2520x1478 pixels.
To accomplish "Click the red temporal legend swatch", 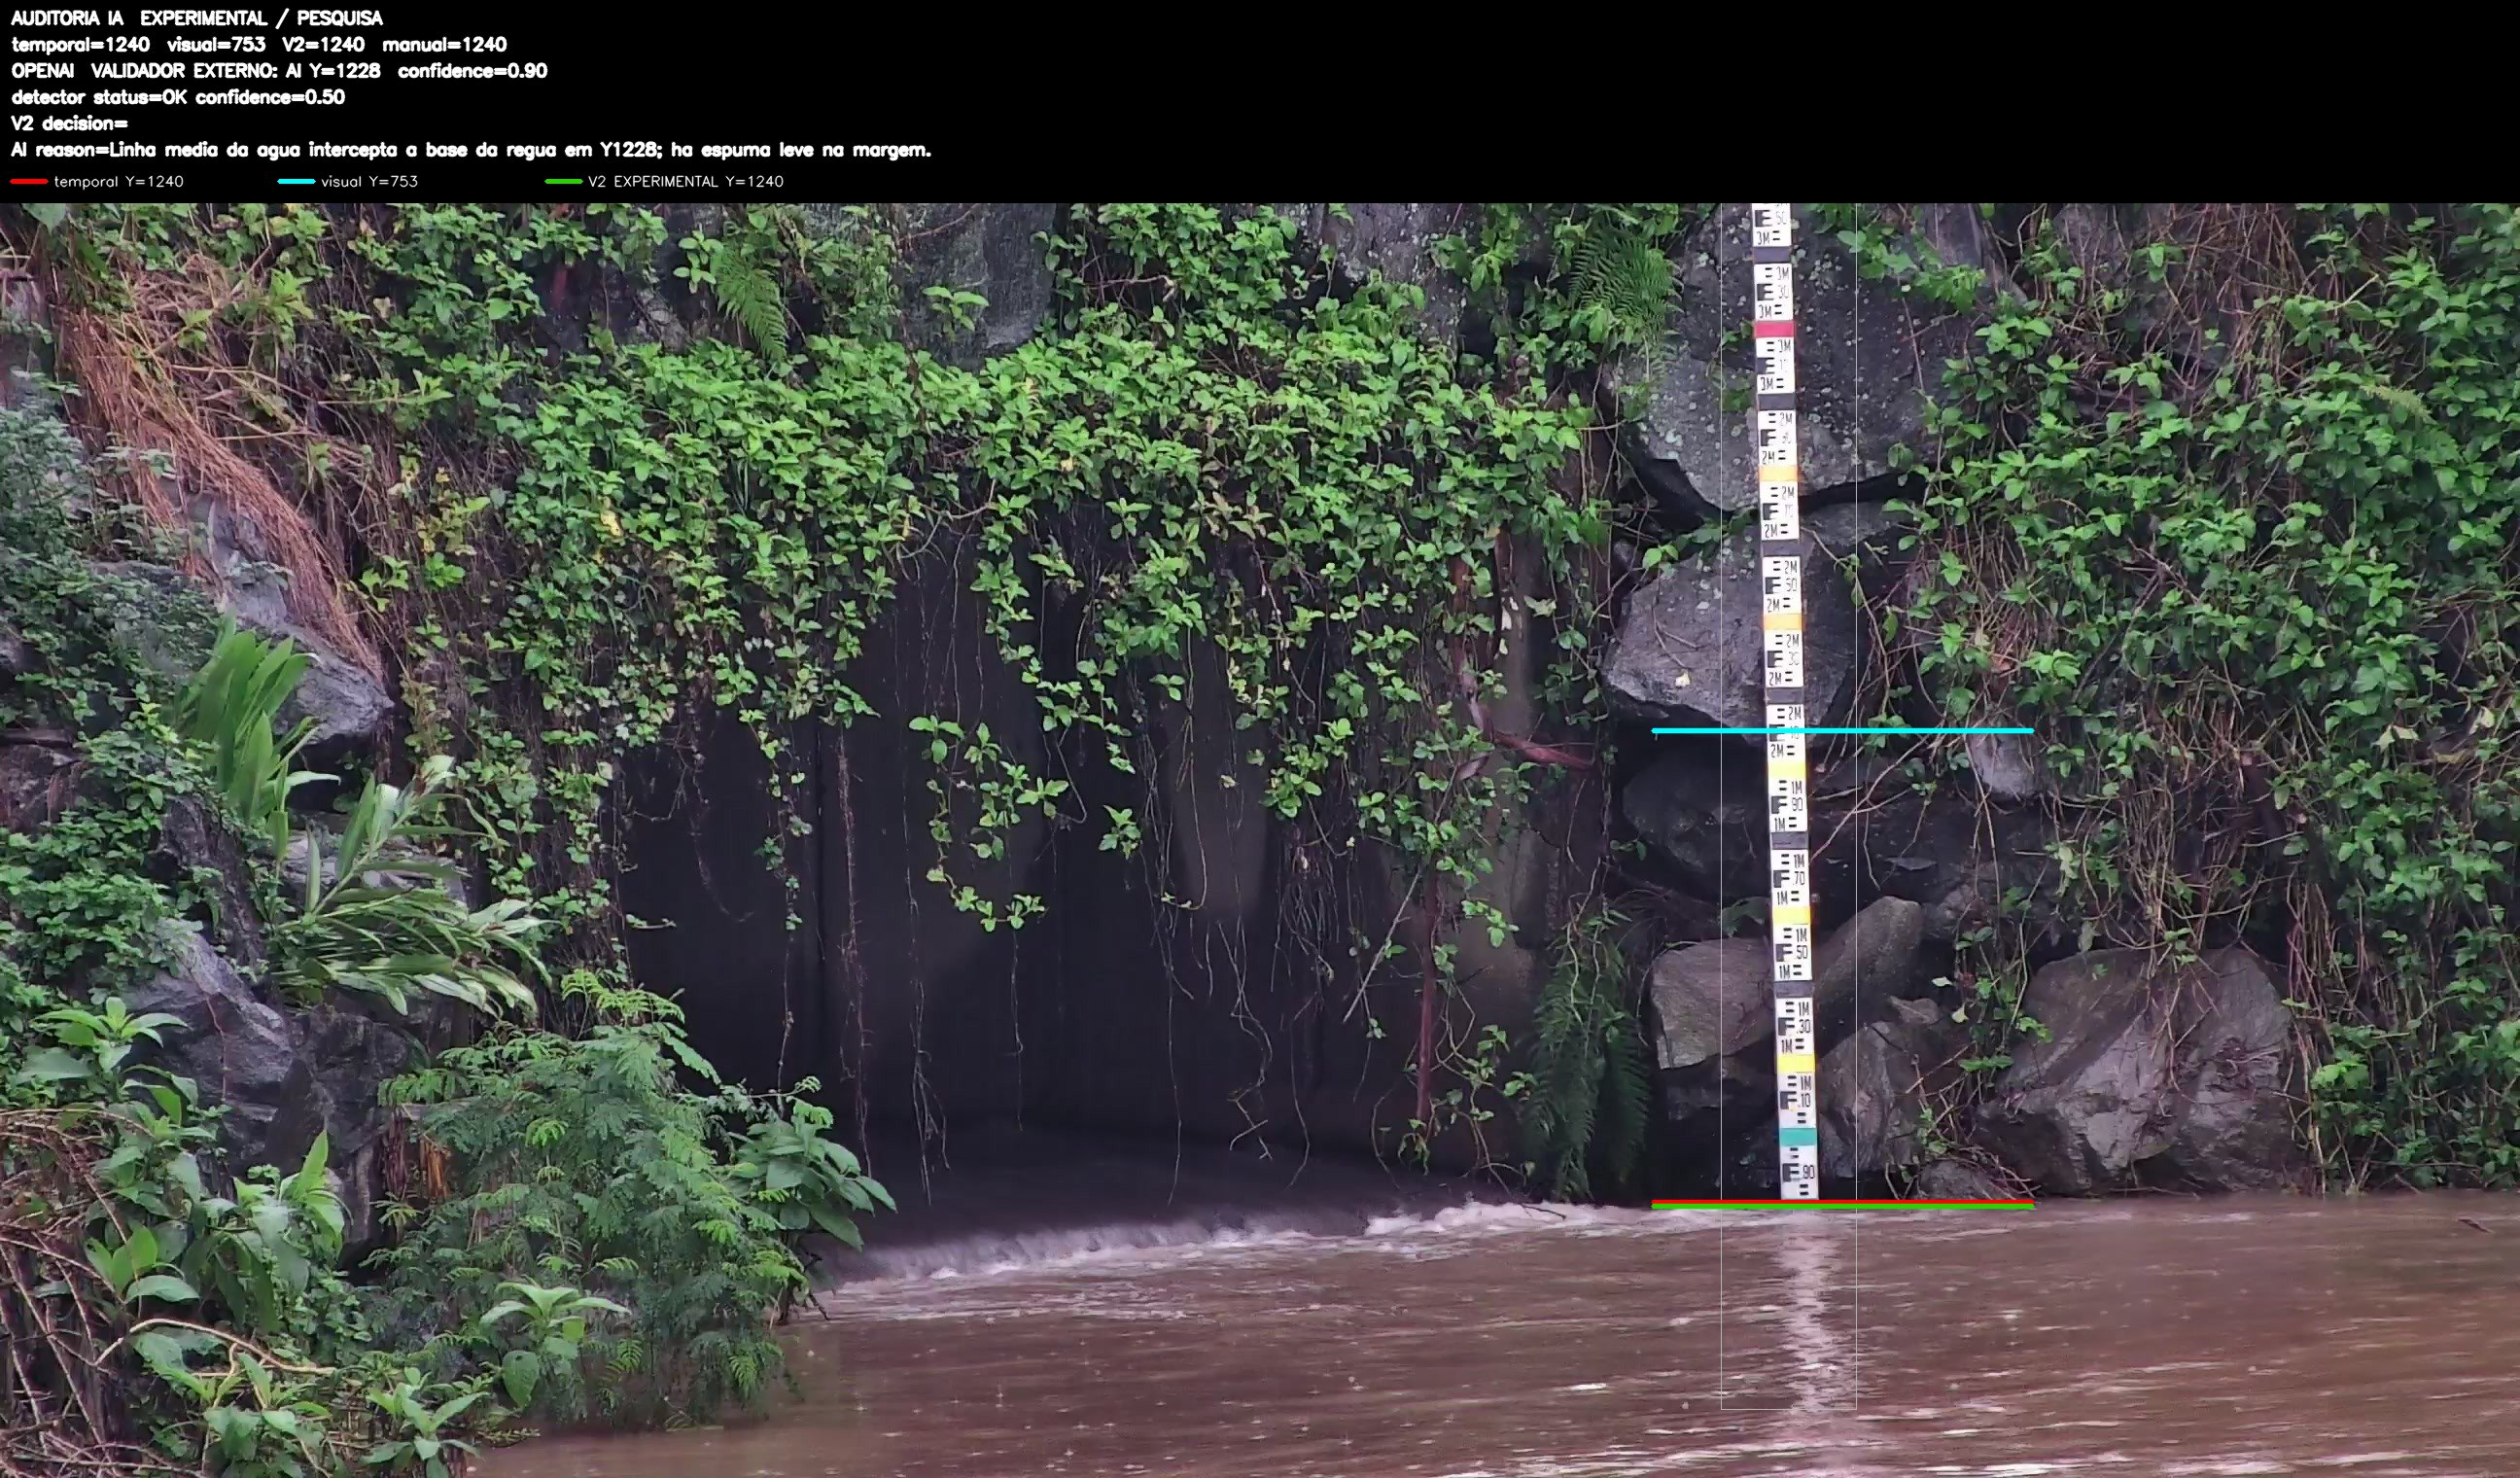I will point(29,181).
